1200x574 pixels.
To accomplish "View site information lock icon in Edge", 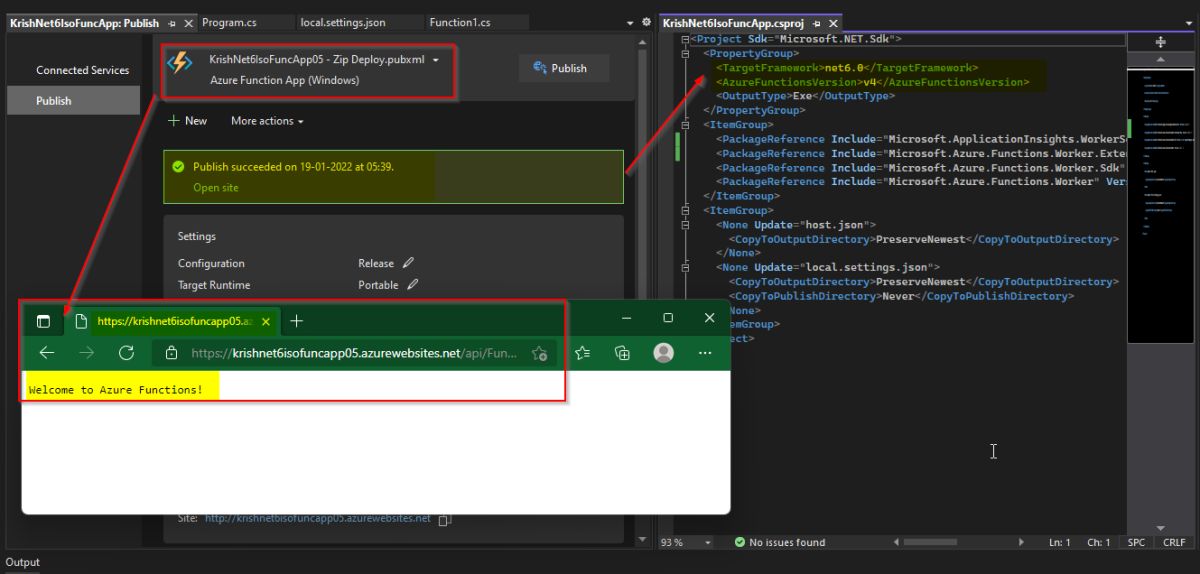I will (171, 353).
